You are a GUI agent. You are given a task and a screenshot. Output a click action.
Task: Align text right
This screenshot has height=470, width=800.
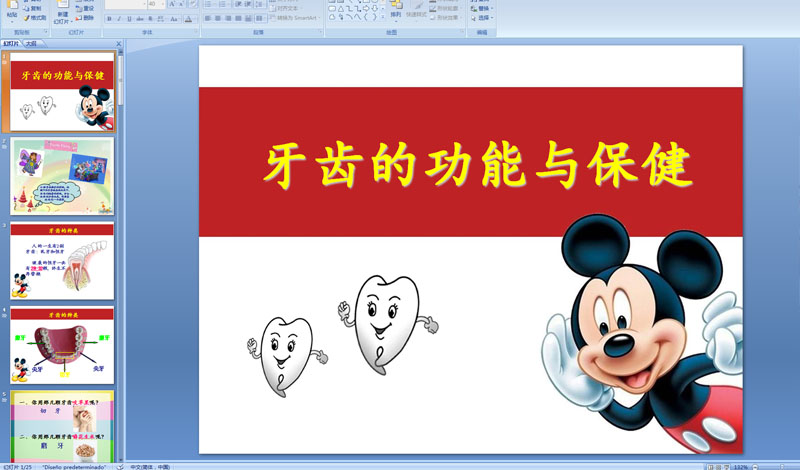point(228,18)
